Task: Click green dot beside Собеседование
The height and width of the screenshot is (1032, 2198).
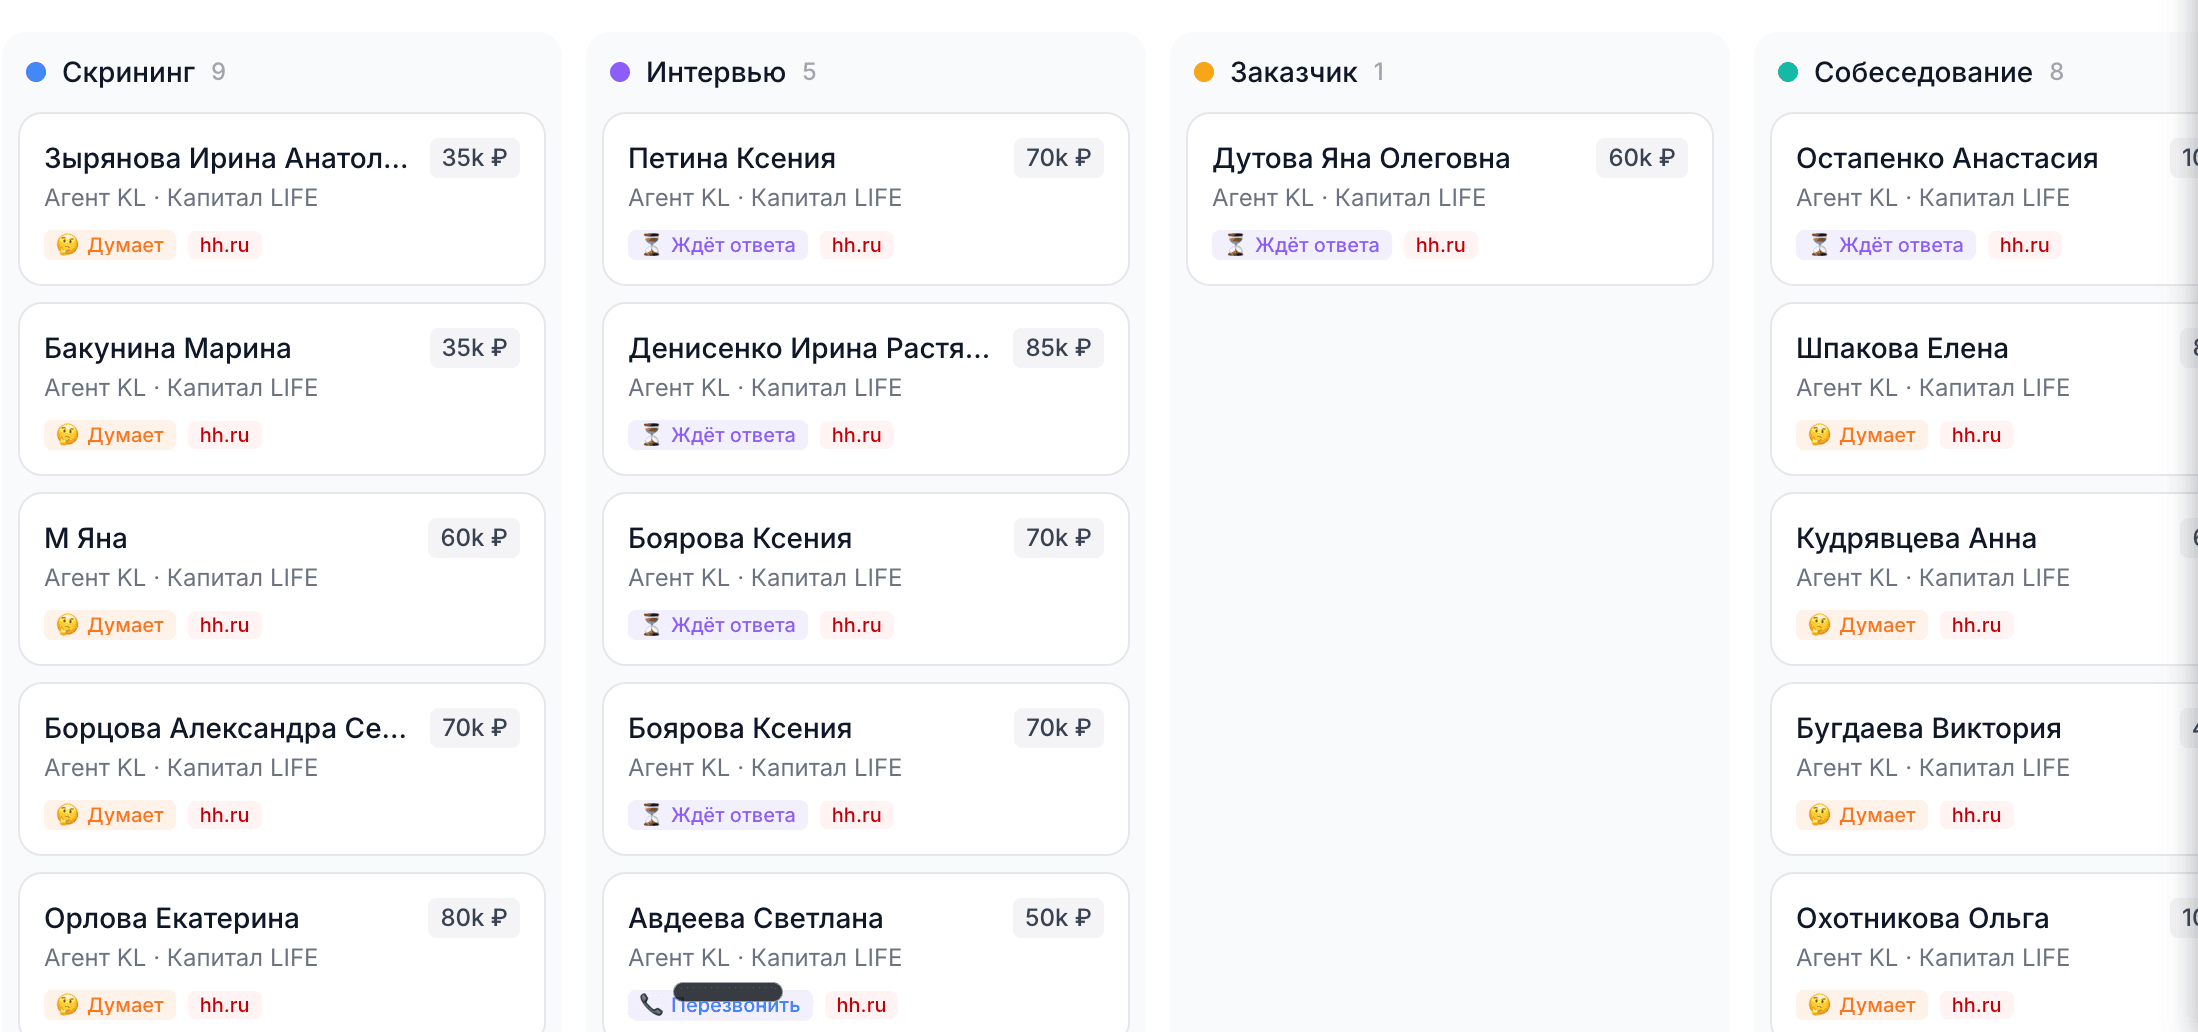Action: pyautogui.click(x=1788, y=72)
